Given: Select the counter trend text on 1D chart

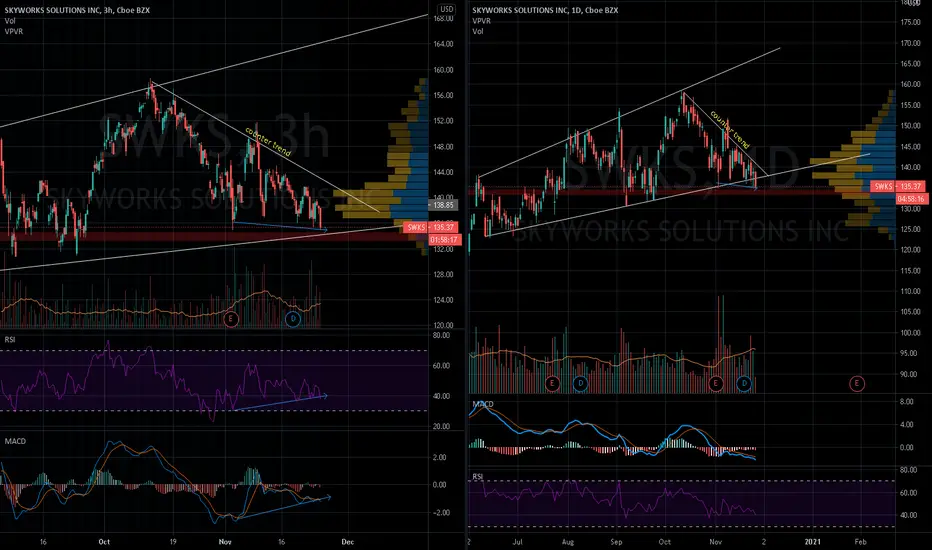Looking at the screenshot, I should point(730,130).
